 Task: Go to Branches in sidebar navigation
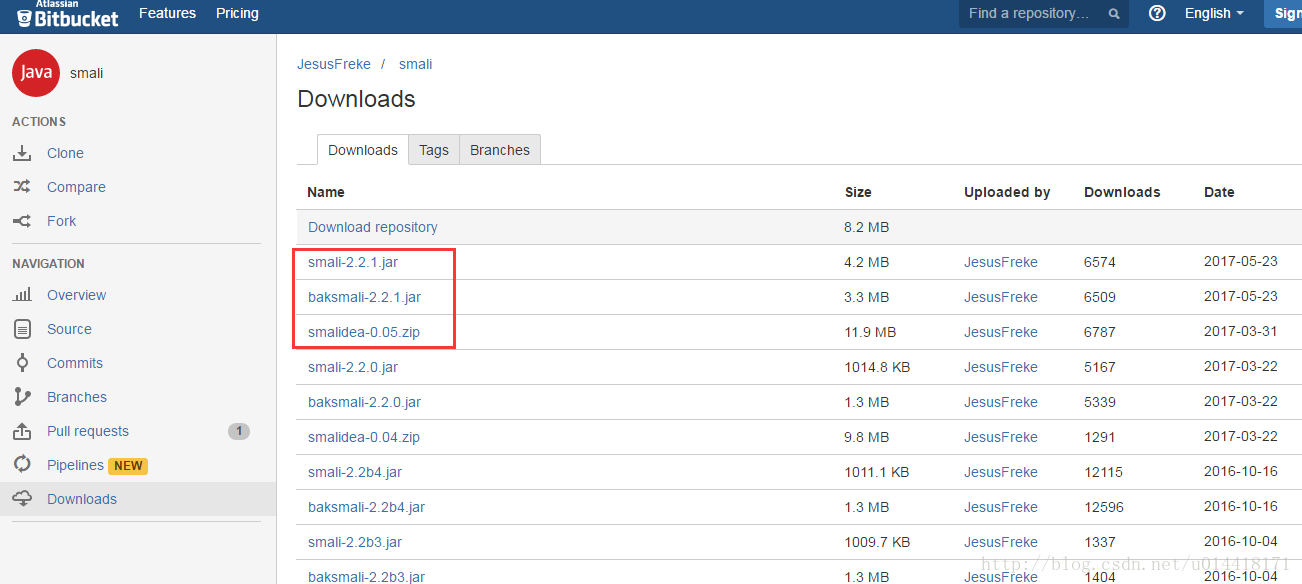(x=77, y=397)
